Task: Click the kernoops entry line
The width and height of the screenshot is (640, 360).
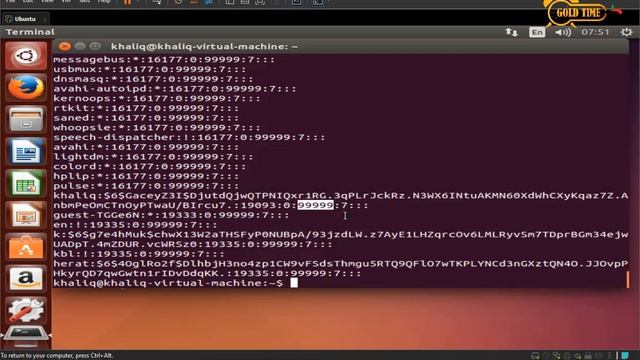Action: [157, 99]
